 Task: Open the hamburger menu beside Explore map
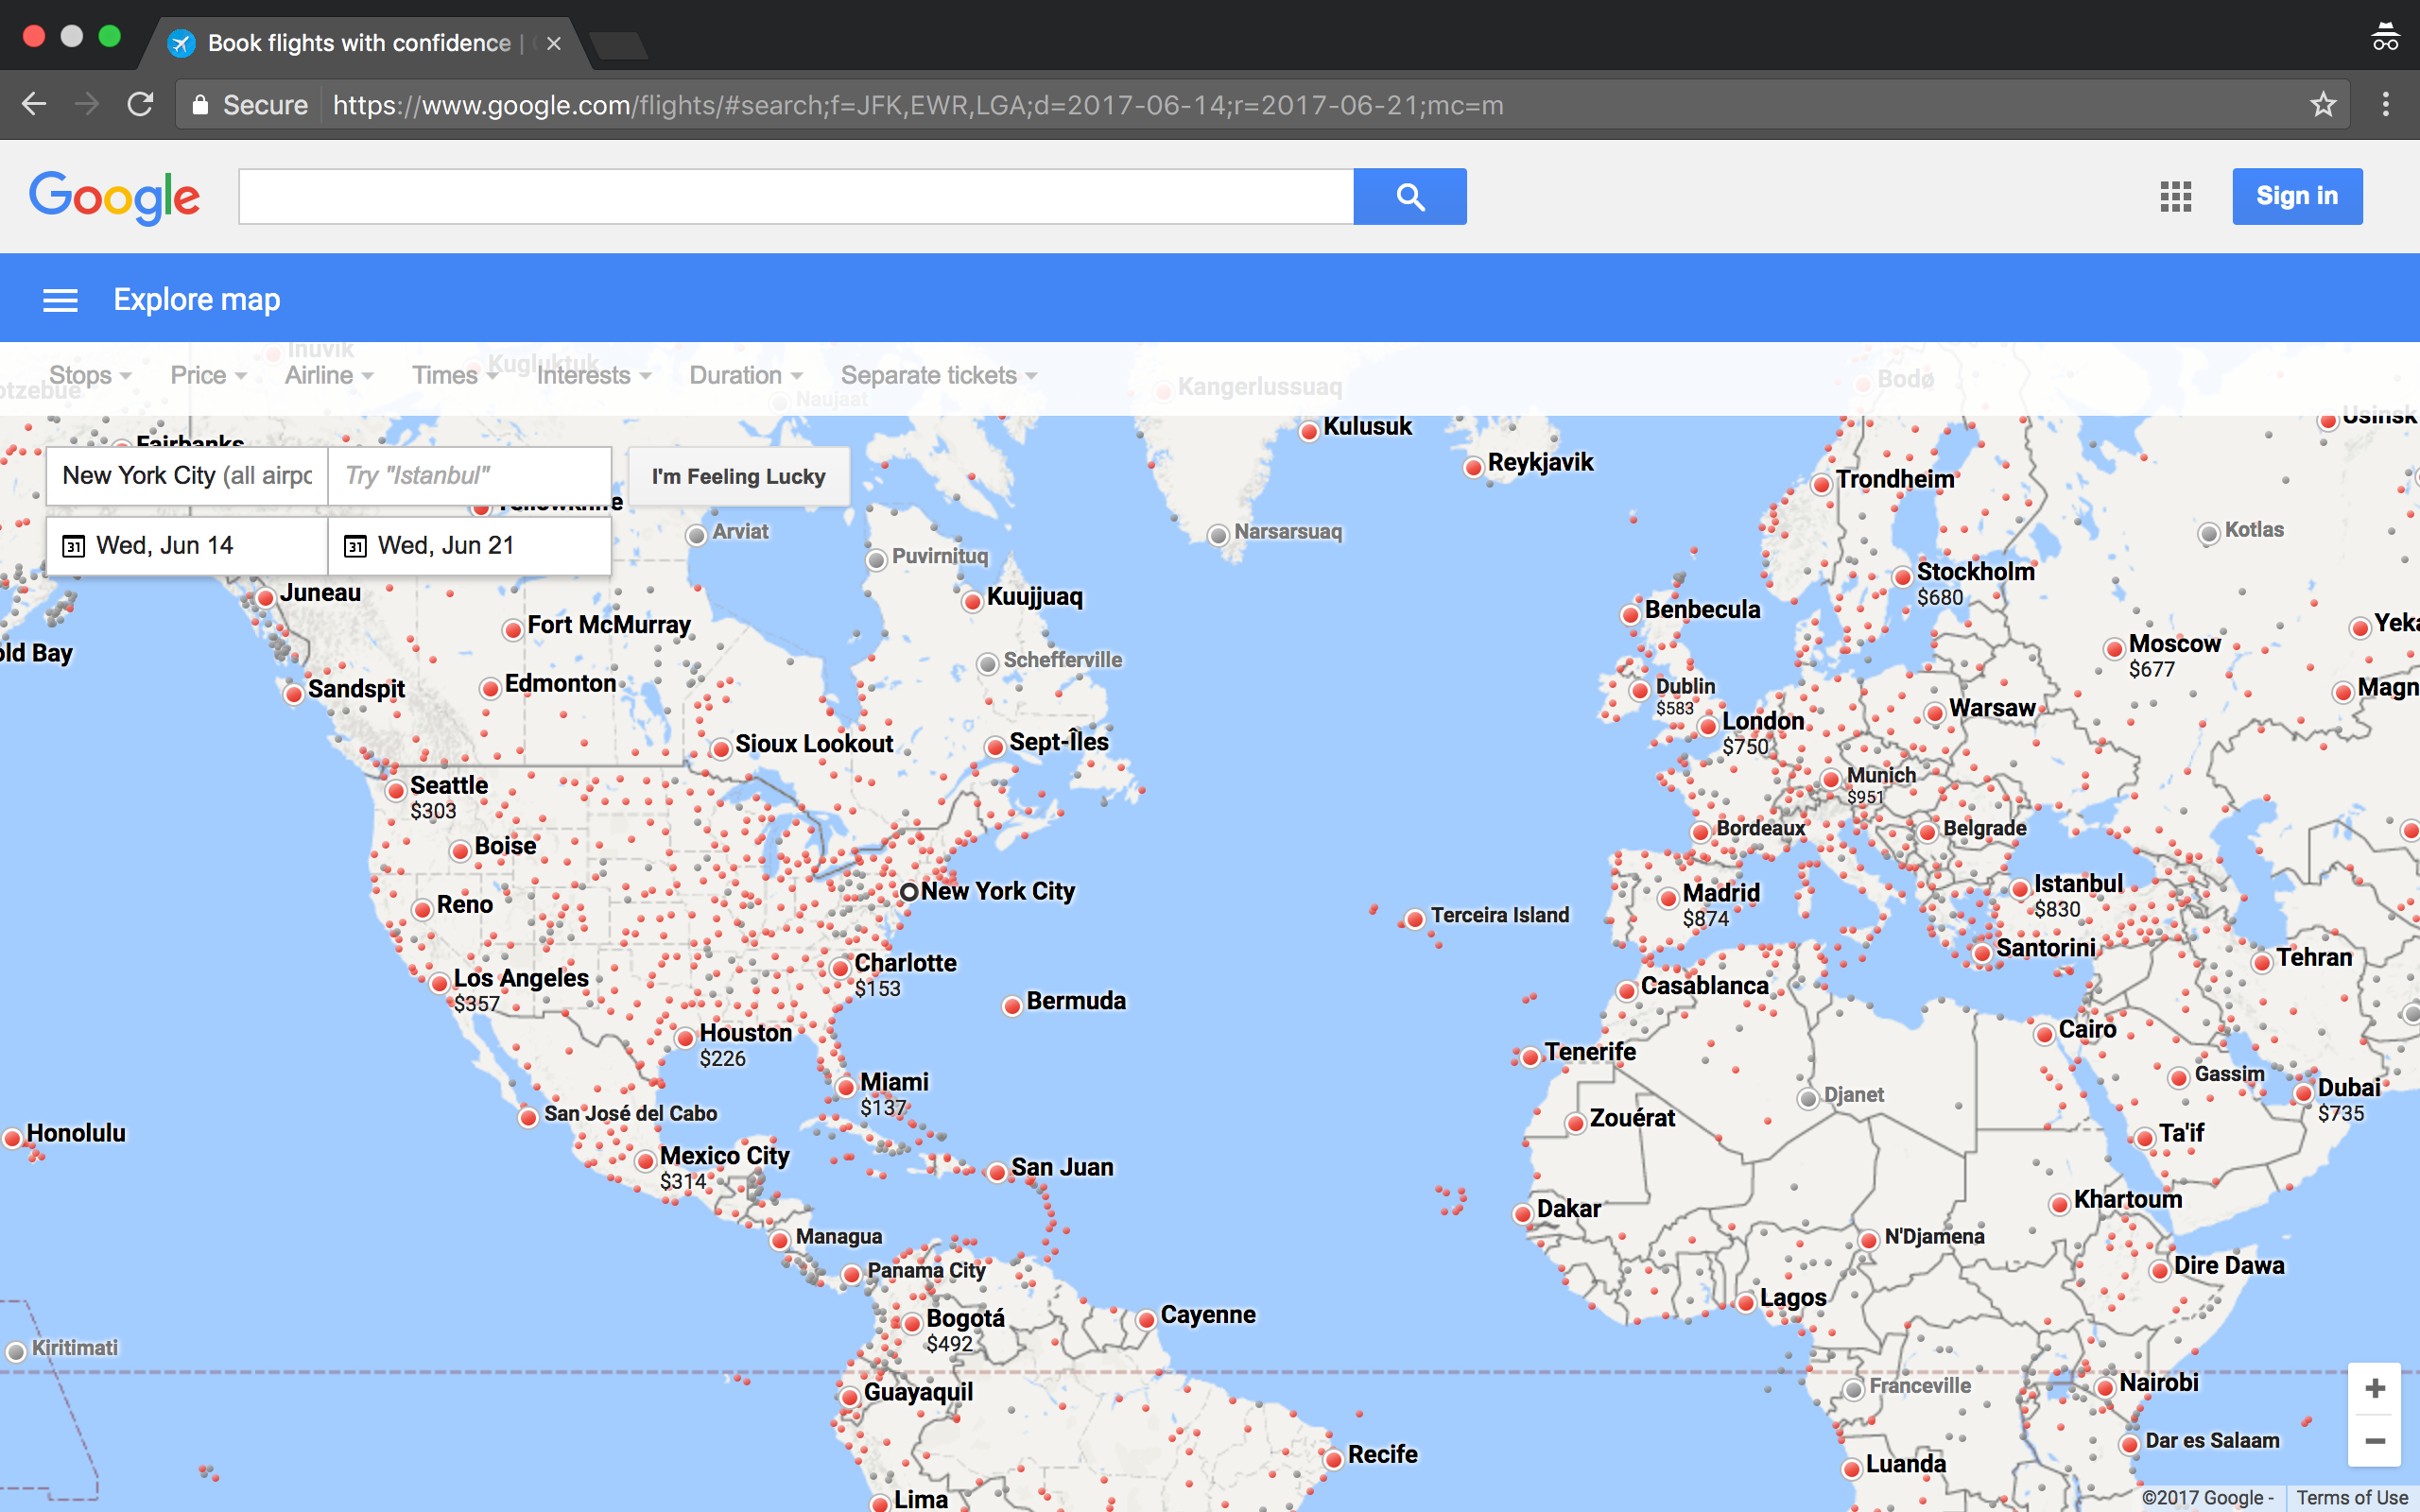tap(60, 300)
